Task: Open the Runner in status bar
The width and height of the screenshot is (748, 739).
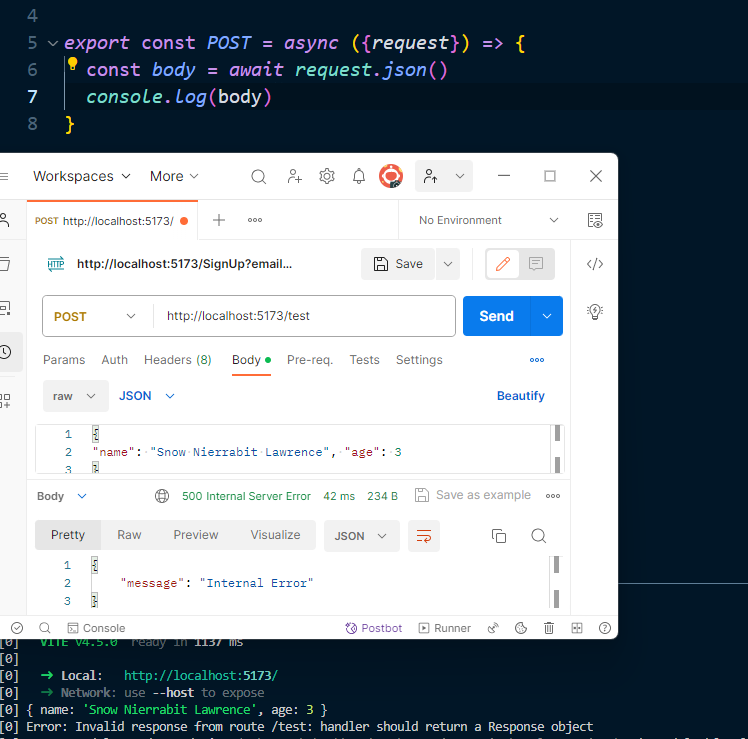Action: coord(445,628)
